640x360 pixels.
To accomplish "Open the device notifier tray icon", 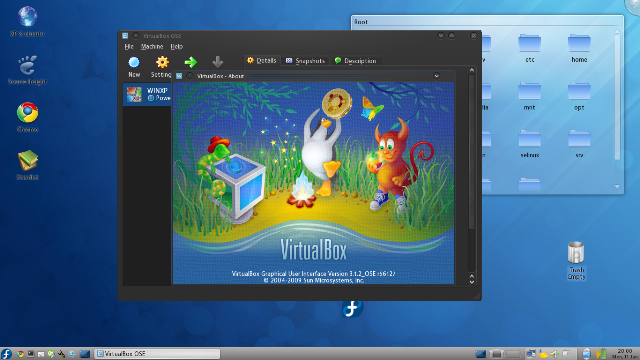I will point(566,353).
